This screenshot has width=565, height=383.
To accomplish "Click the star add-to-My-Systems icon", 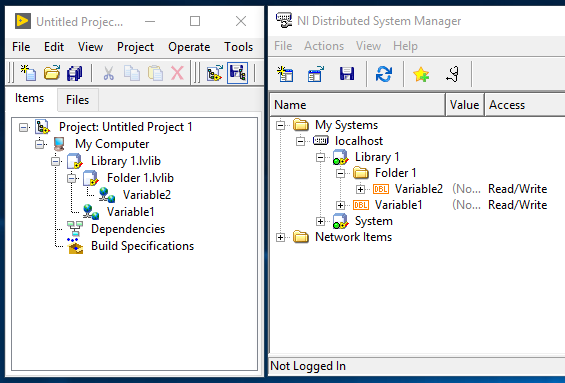I will (x=421, y=74).
